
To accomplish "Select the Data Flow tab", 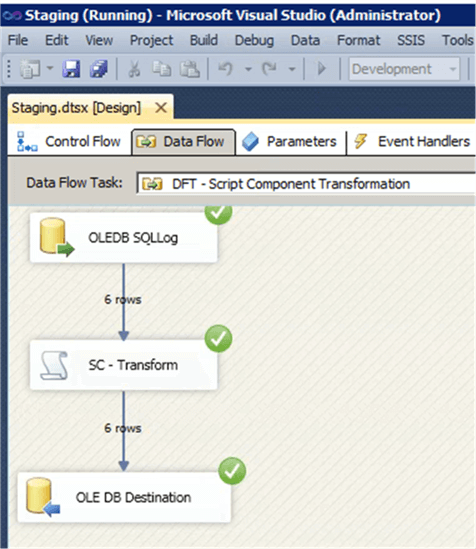I will (x=183, y=142).
